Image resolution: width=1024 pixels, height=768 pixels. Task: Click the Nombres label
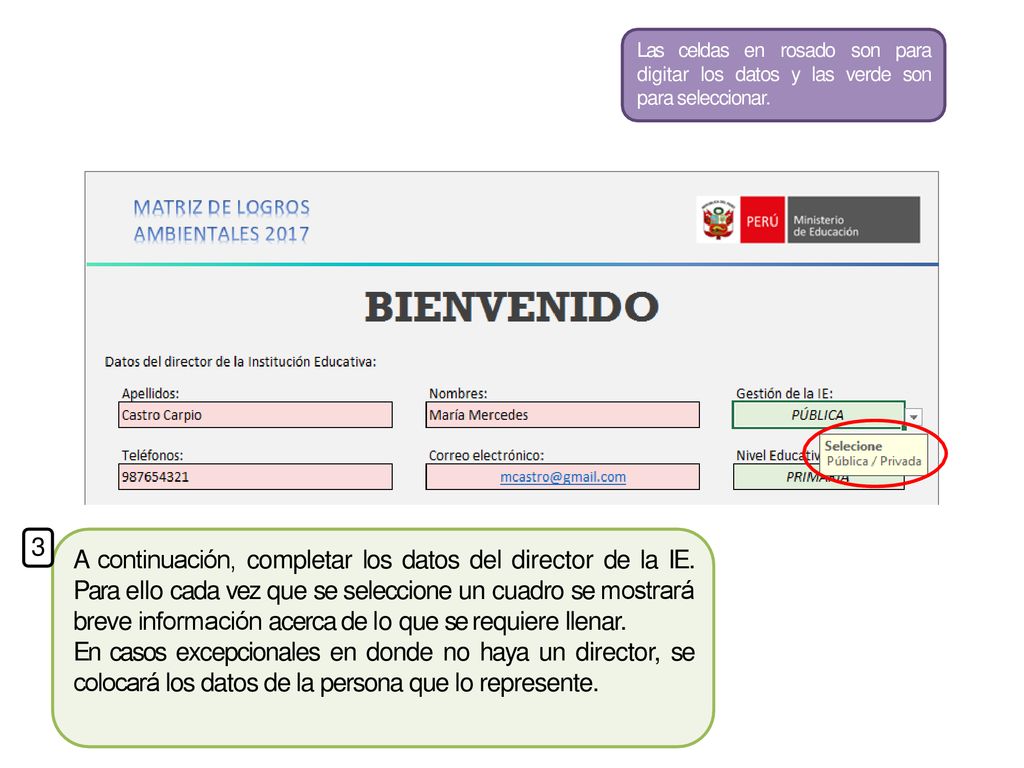(458, 393)
